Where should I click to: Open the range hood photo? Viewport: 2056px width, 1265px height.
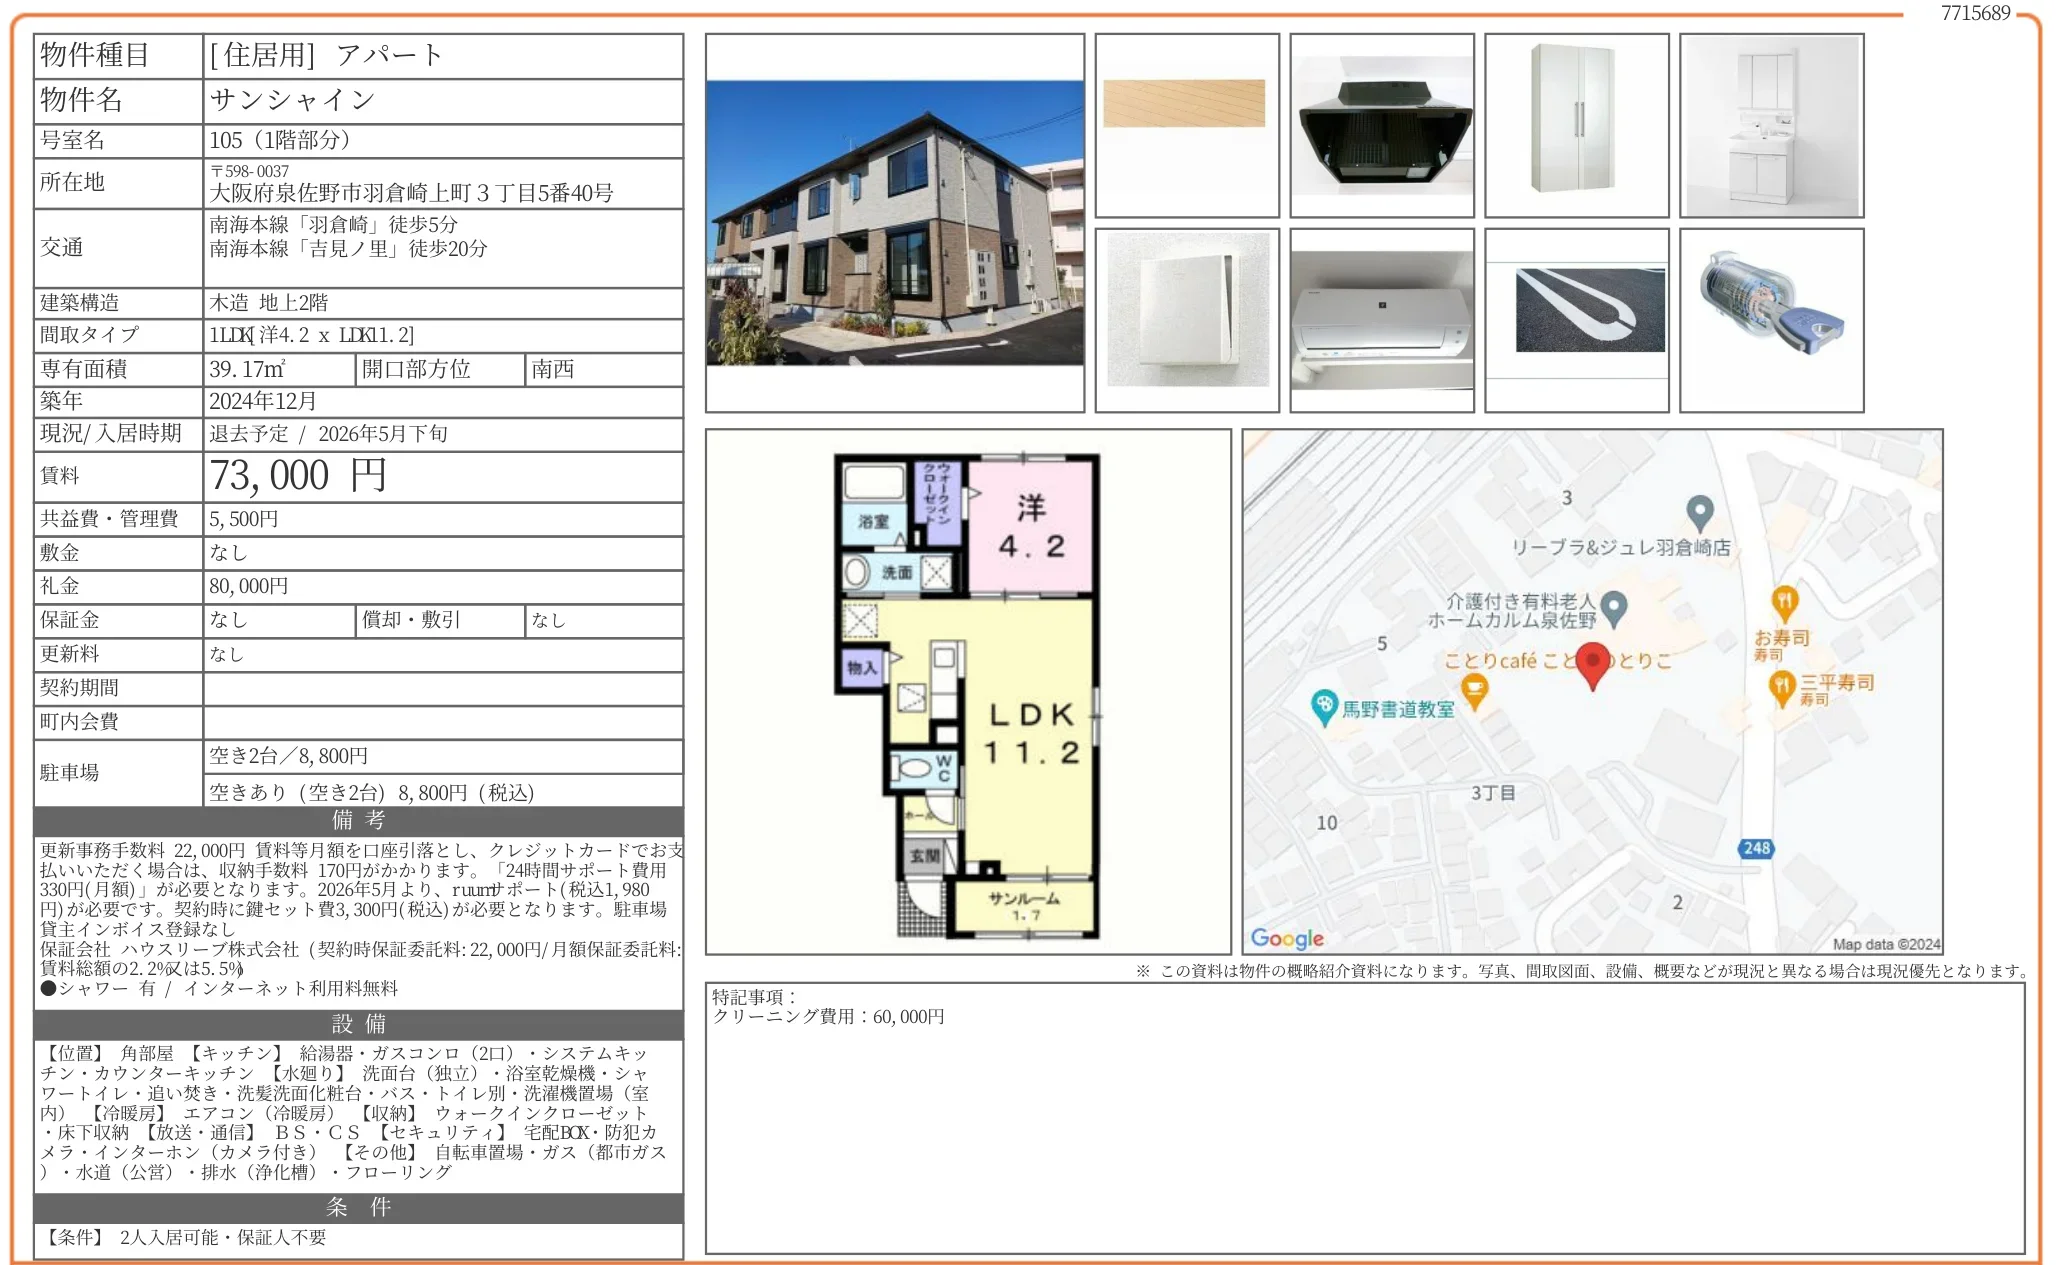pos(1381,125)
